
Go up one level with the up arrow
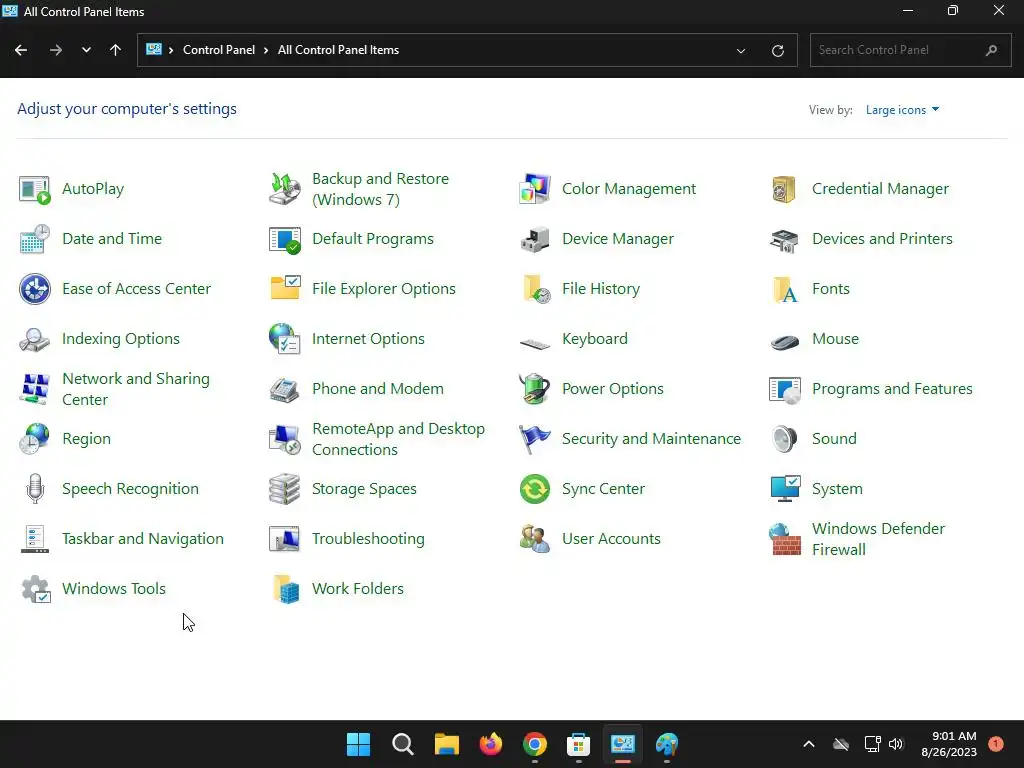click(x=116, y=50)
